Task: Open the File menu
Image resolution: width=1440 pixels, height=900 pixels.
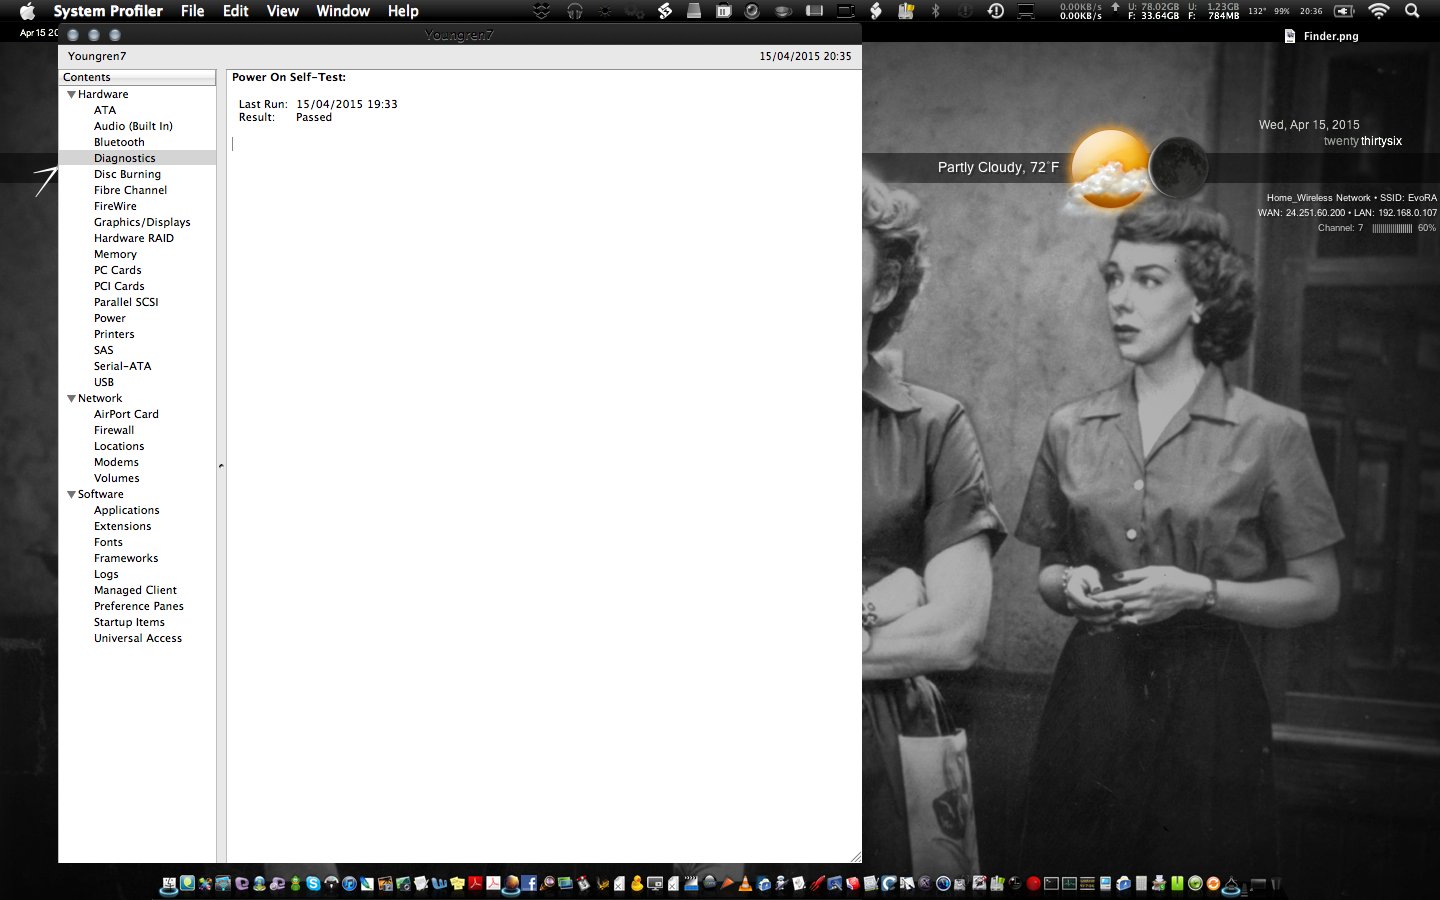Action: [192, 11]
